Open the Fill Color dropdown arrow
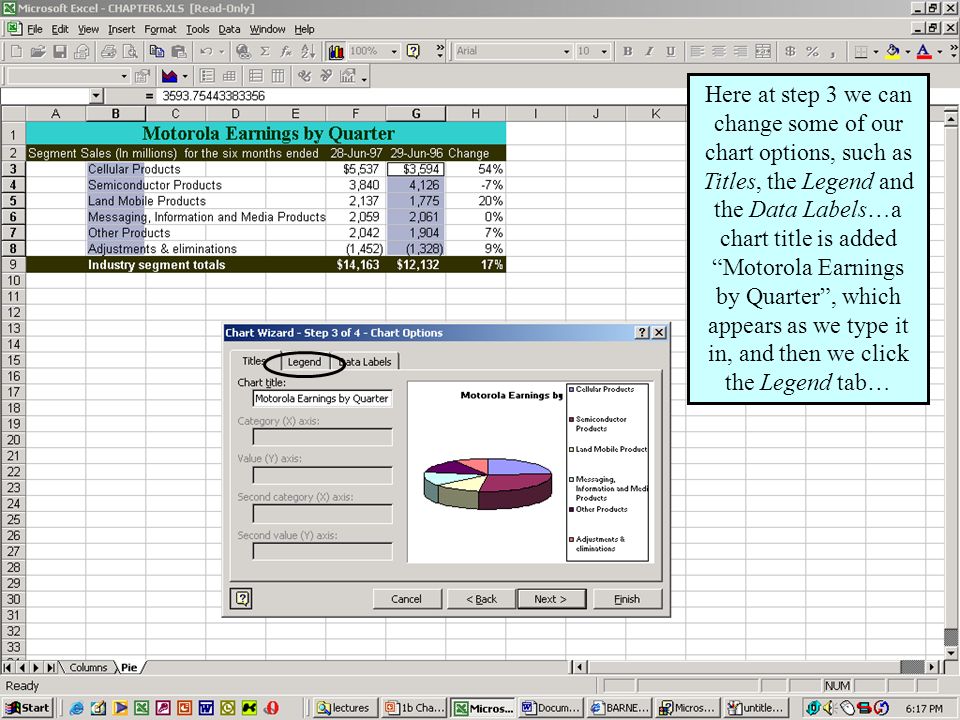Image resolution: width=960 pixels, height=720 pixels. pos(907,51)
